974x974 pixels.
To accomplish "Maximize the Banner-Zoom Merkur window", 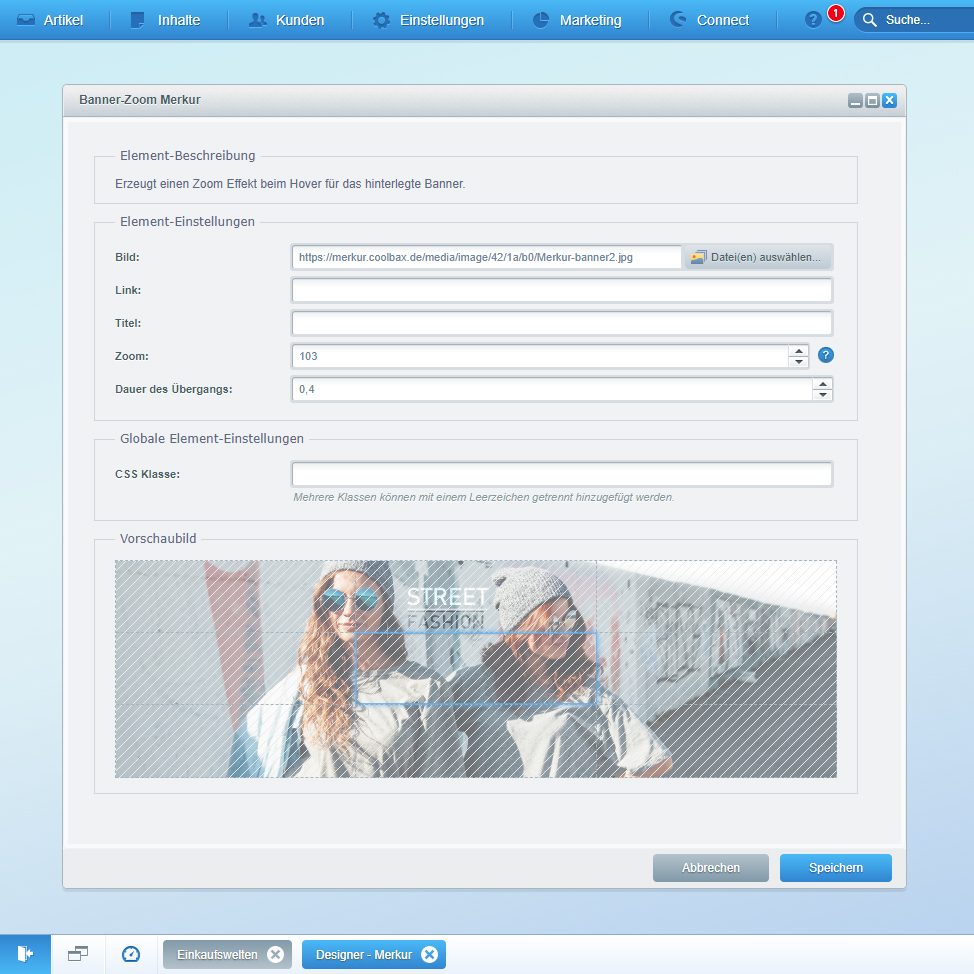I will [x=872, y=101].
